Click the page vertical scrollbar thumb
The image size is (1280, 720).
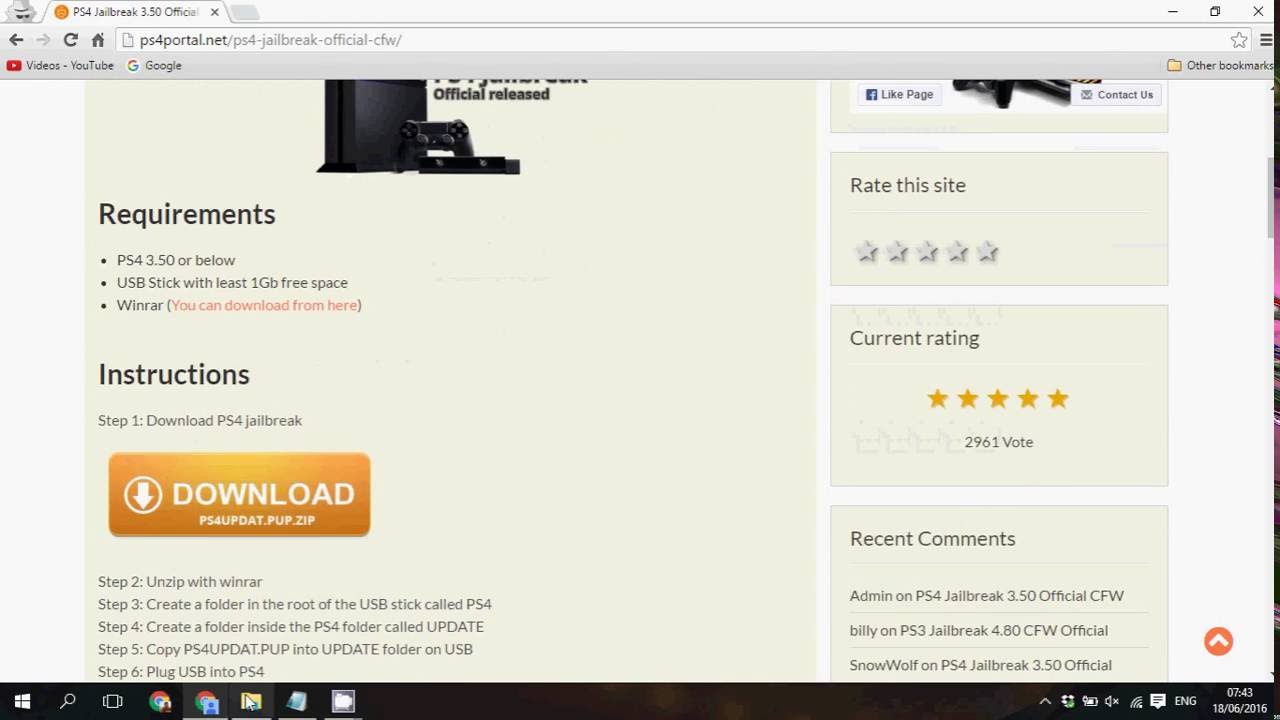pos(1273,197)
